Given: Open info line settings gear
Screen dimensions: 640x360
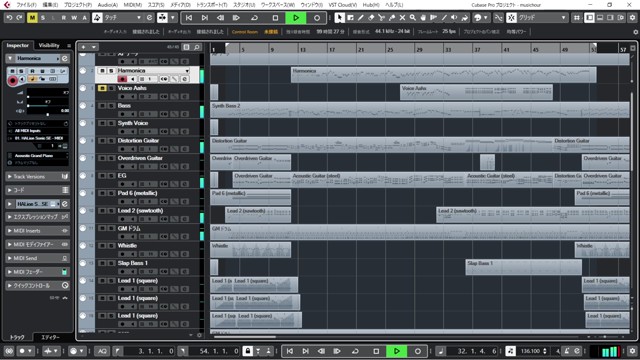Looking at the screenshot, I should 635,32.
